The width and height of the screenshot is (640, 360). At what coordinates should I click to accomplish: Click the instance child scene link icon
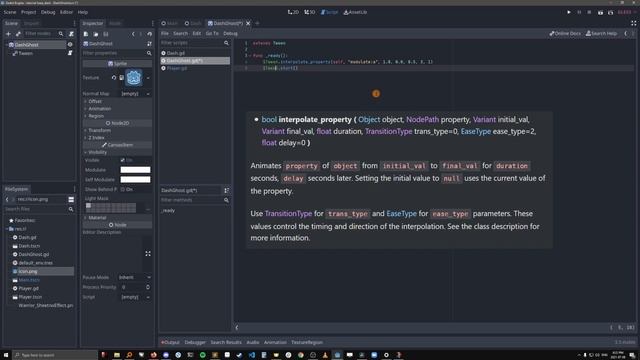(18, 33)
